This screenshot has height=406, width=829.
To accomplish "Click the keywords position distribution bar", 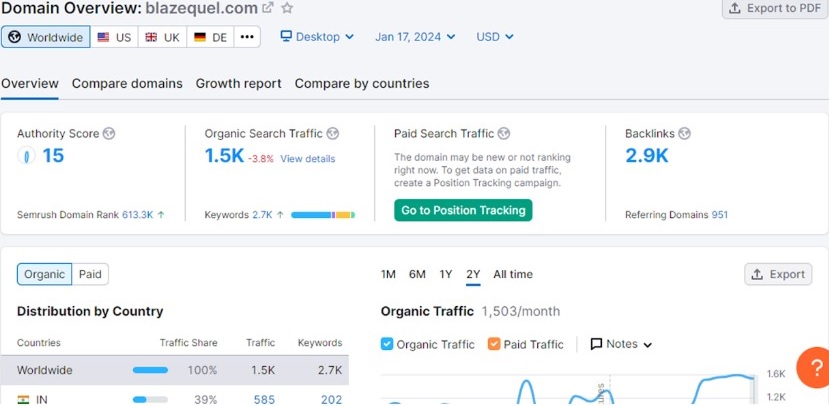I will point(323,215).
